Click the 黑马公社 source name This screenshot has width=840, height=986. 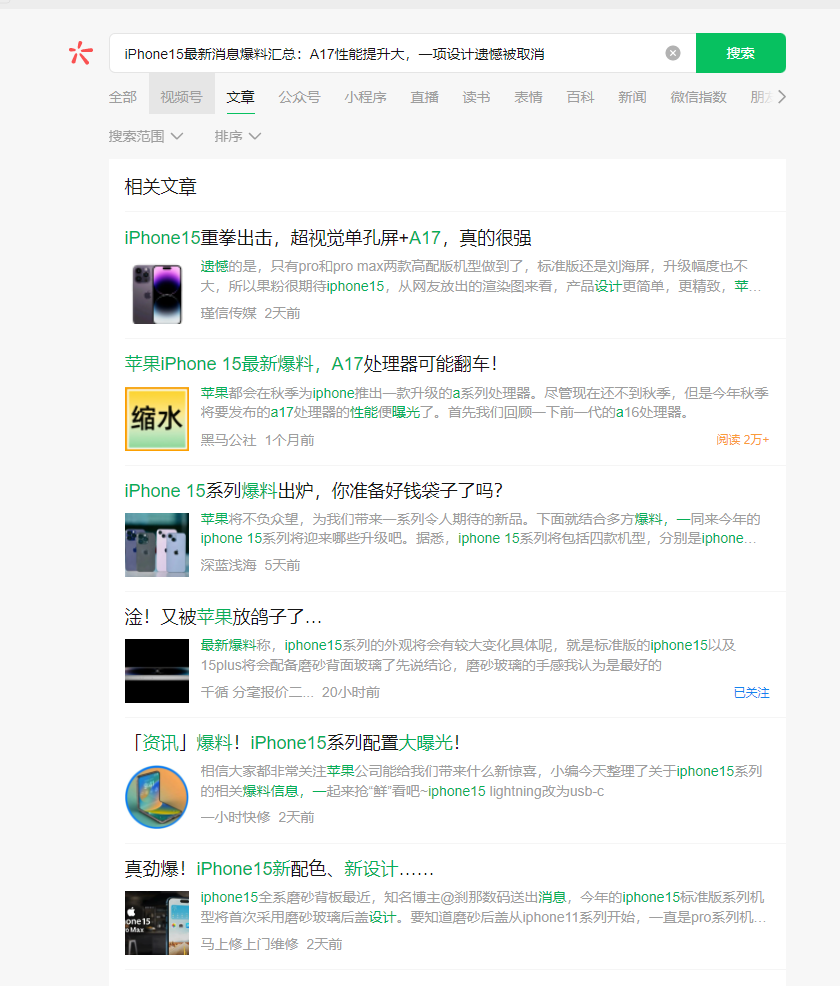click(x=228, y=440)
